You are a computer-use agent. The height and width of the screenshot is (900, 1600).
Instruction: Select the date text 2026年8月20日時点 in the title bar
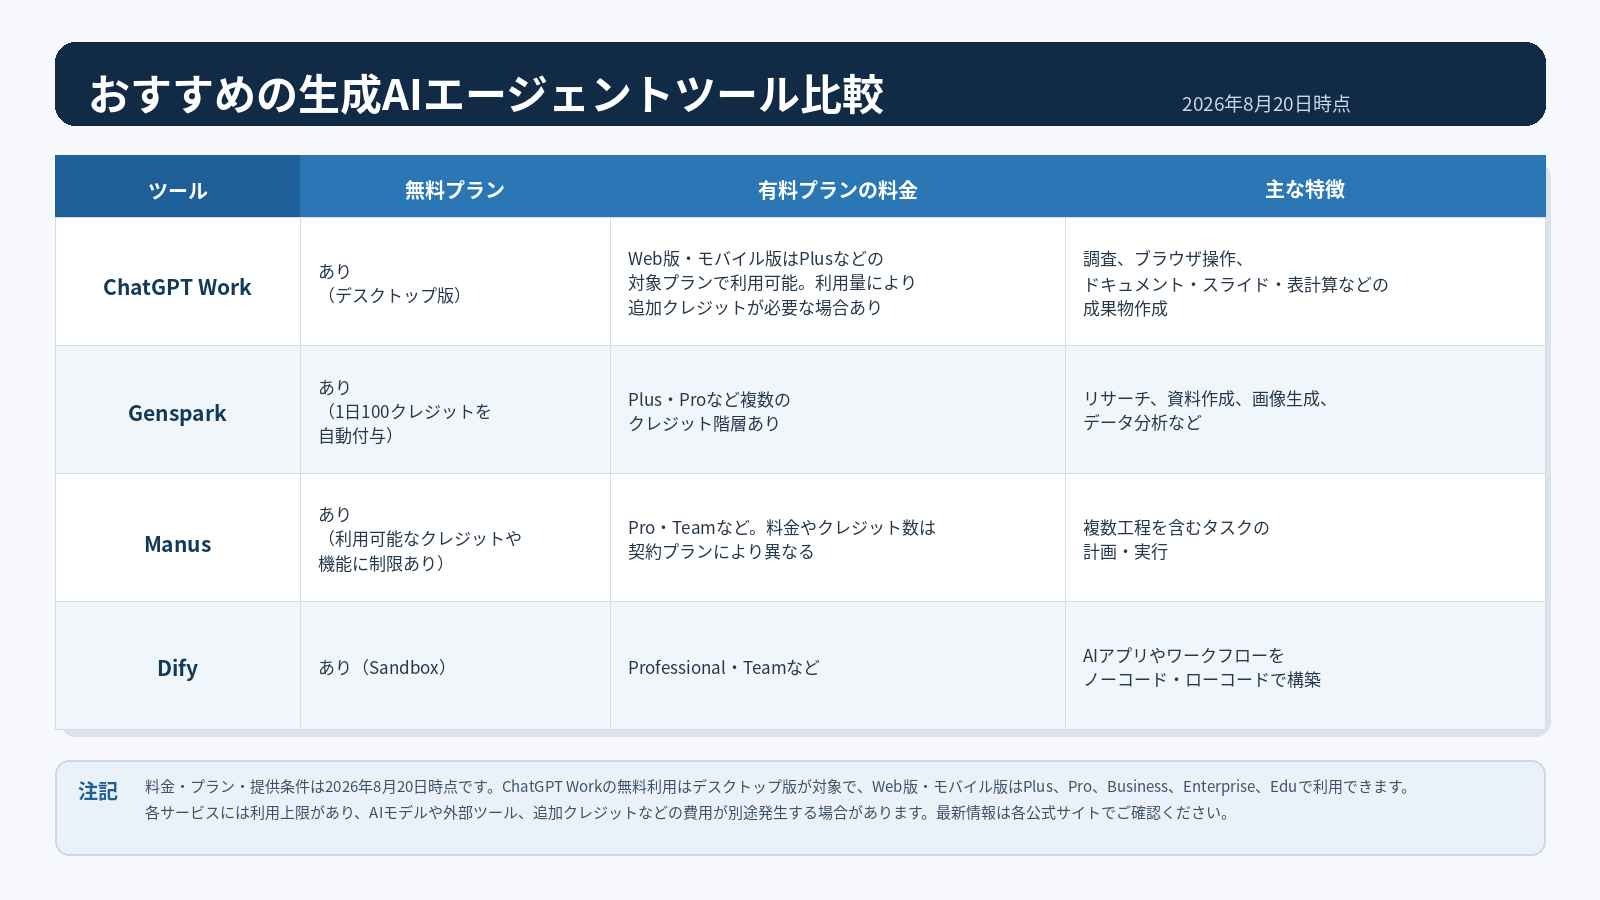1266,104
